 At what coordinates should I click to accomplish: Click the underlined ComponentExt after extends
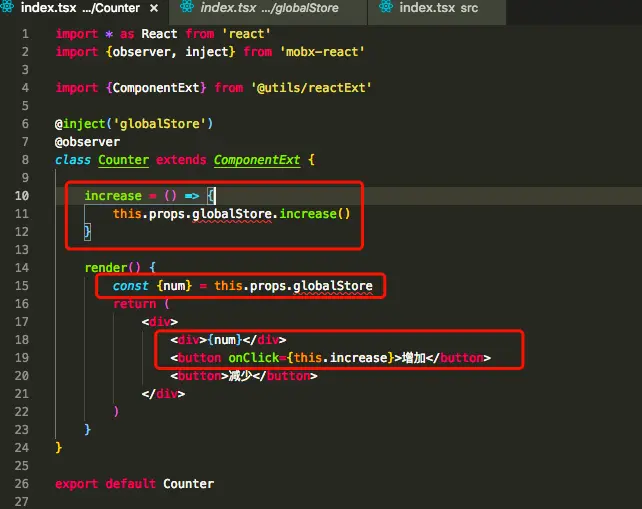pyautogui.click(x=257, y=160)
